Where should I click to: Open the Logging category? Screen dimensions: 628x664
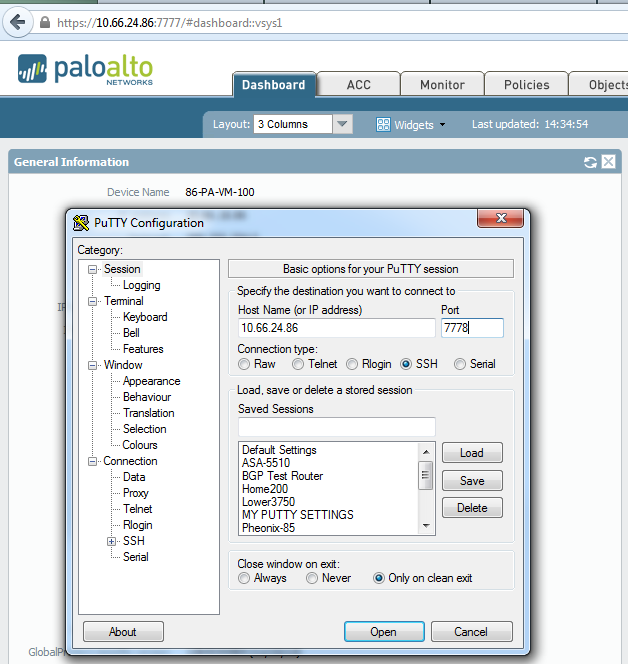tap(141, 285)
